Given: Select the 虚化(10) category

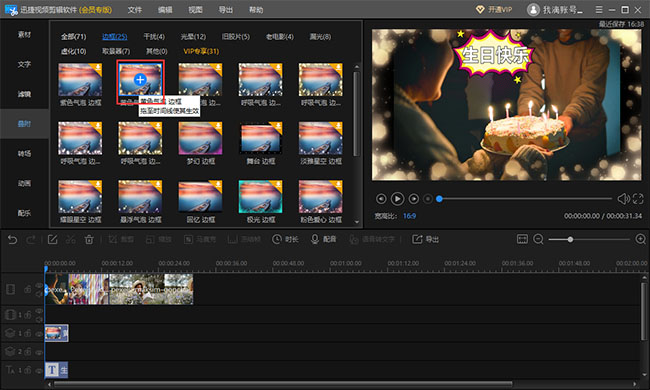Looking at the screenshot, I should [73, 51].
